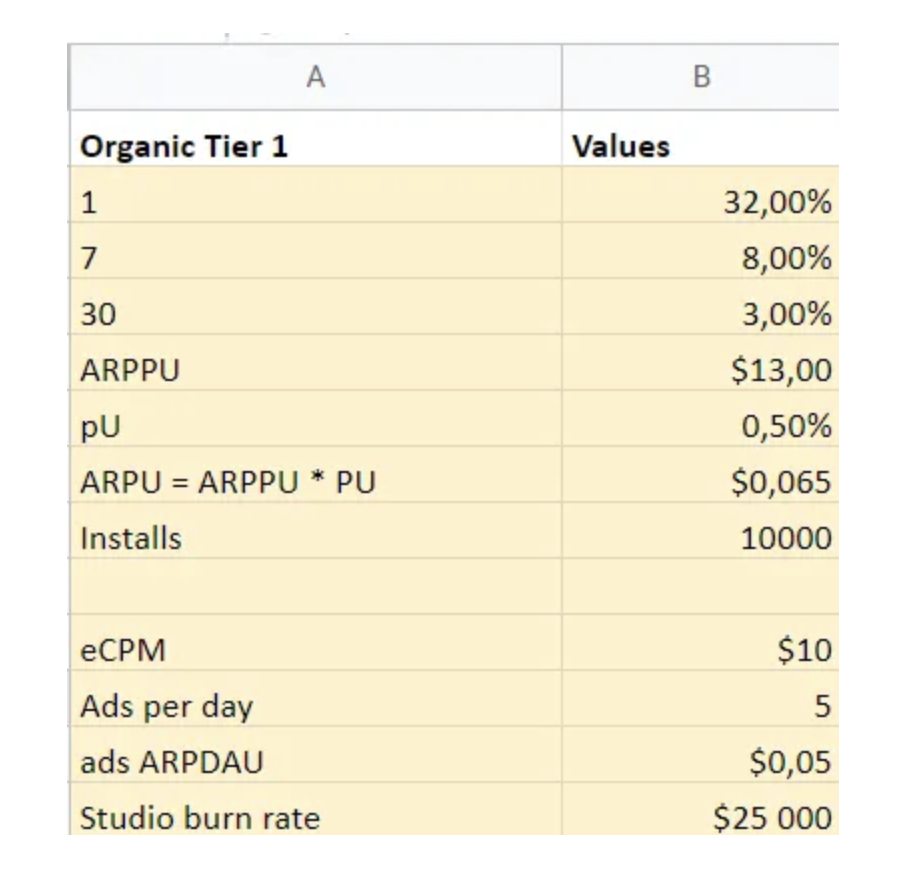Select column B header

(700, 78)
